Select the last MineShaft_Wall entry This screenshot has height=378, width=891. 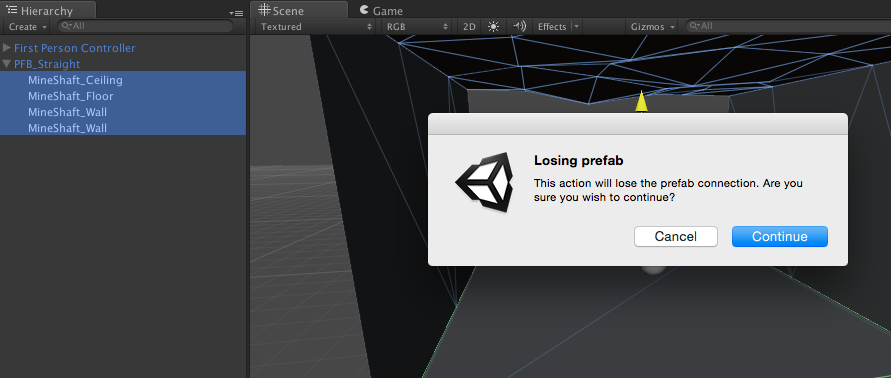[x=123, y=128]
